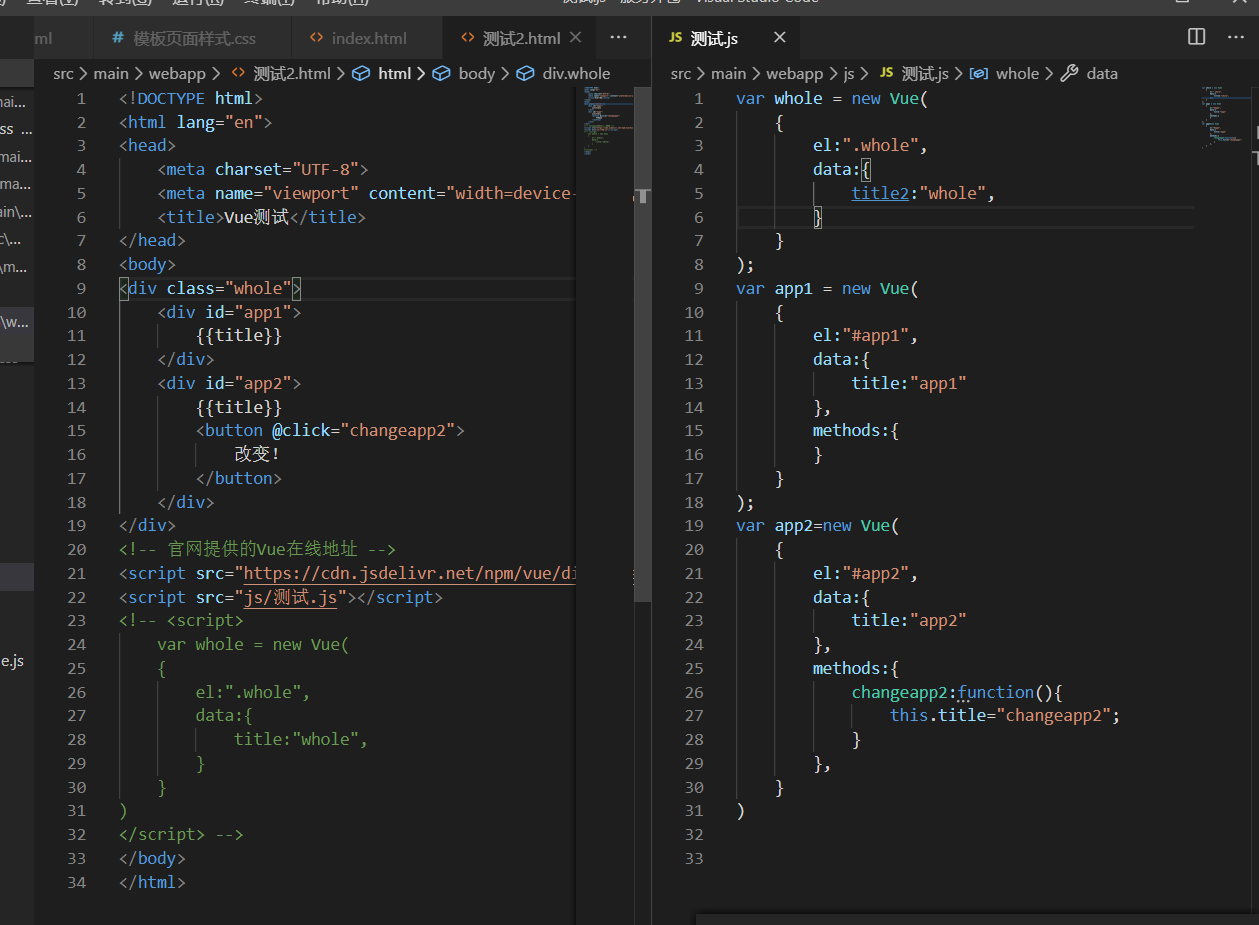The height and width of the screenshot is (925, 1259).
Task: Click the Split Editor Right icon
Action: pyautogui.click(x=1196, y=37)
